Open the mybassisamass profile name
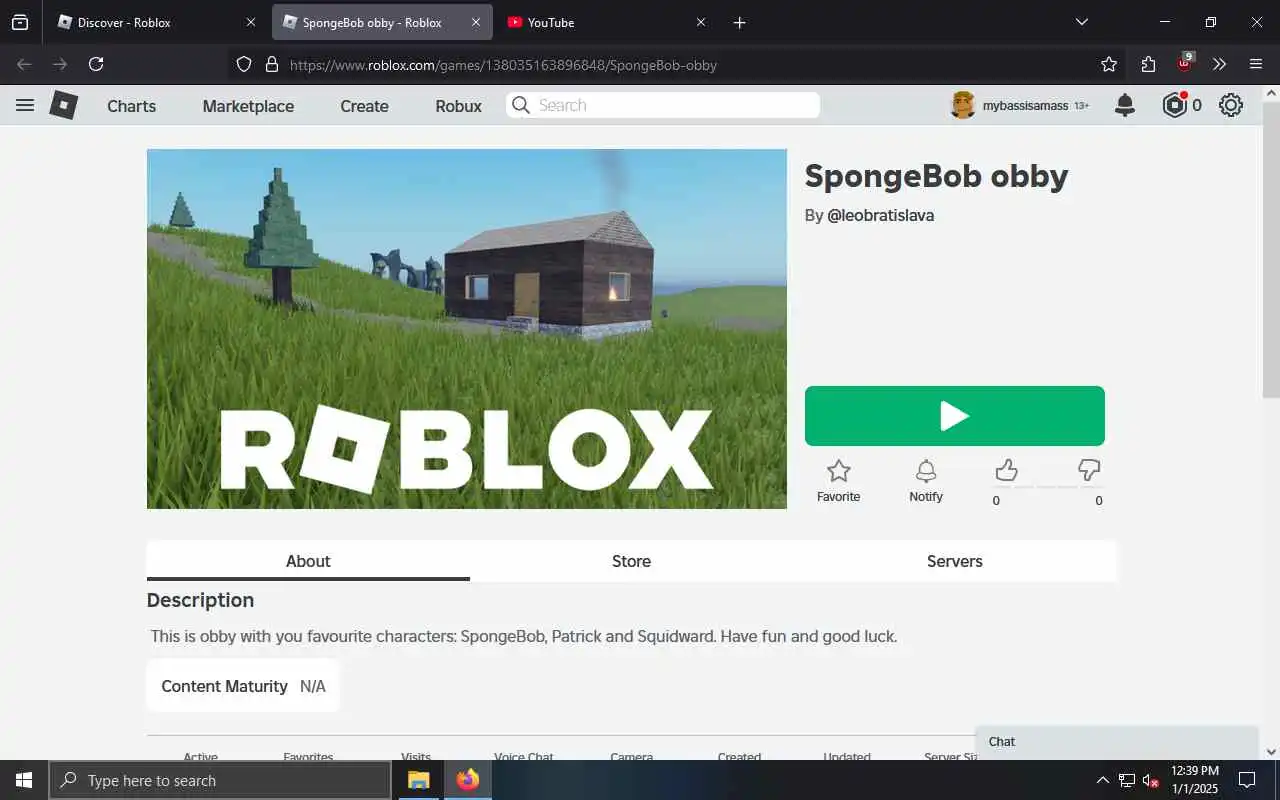1280x800 pixels. point(1025,106)
